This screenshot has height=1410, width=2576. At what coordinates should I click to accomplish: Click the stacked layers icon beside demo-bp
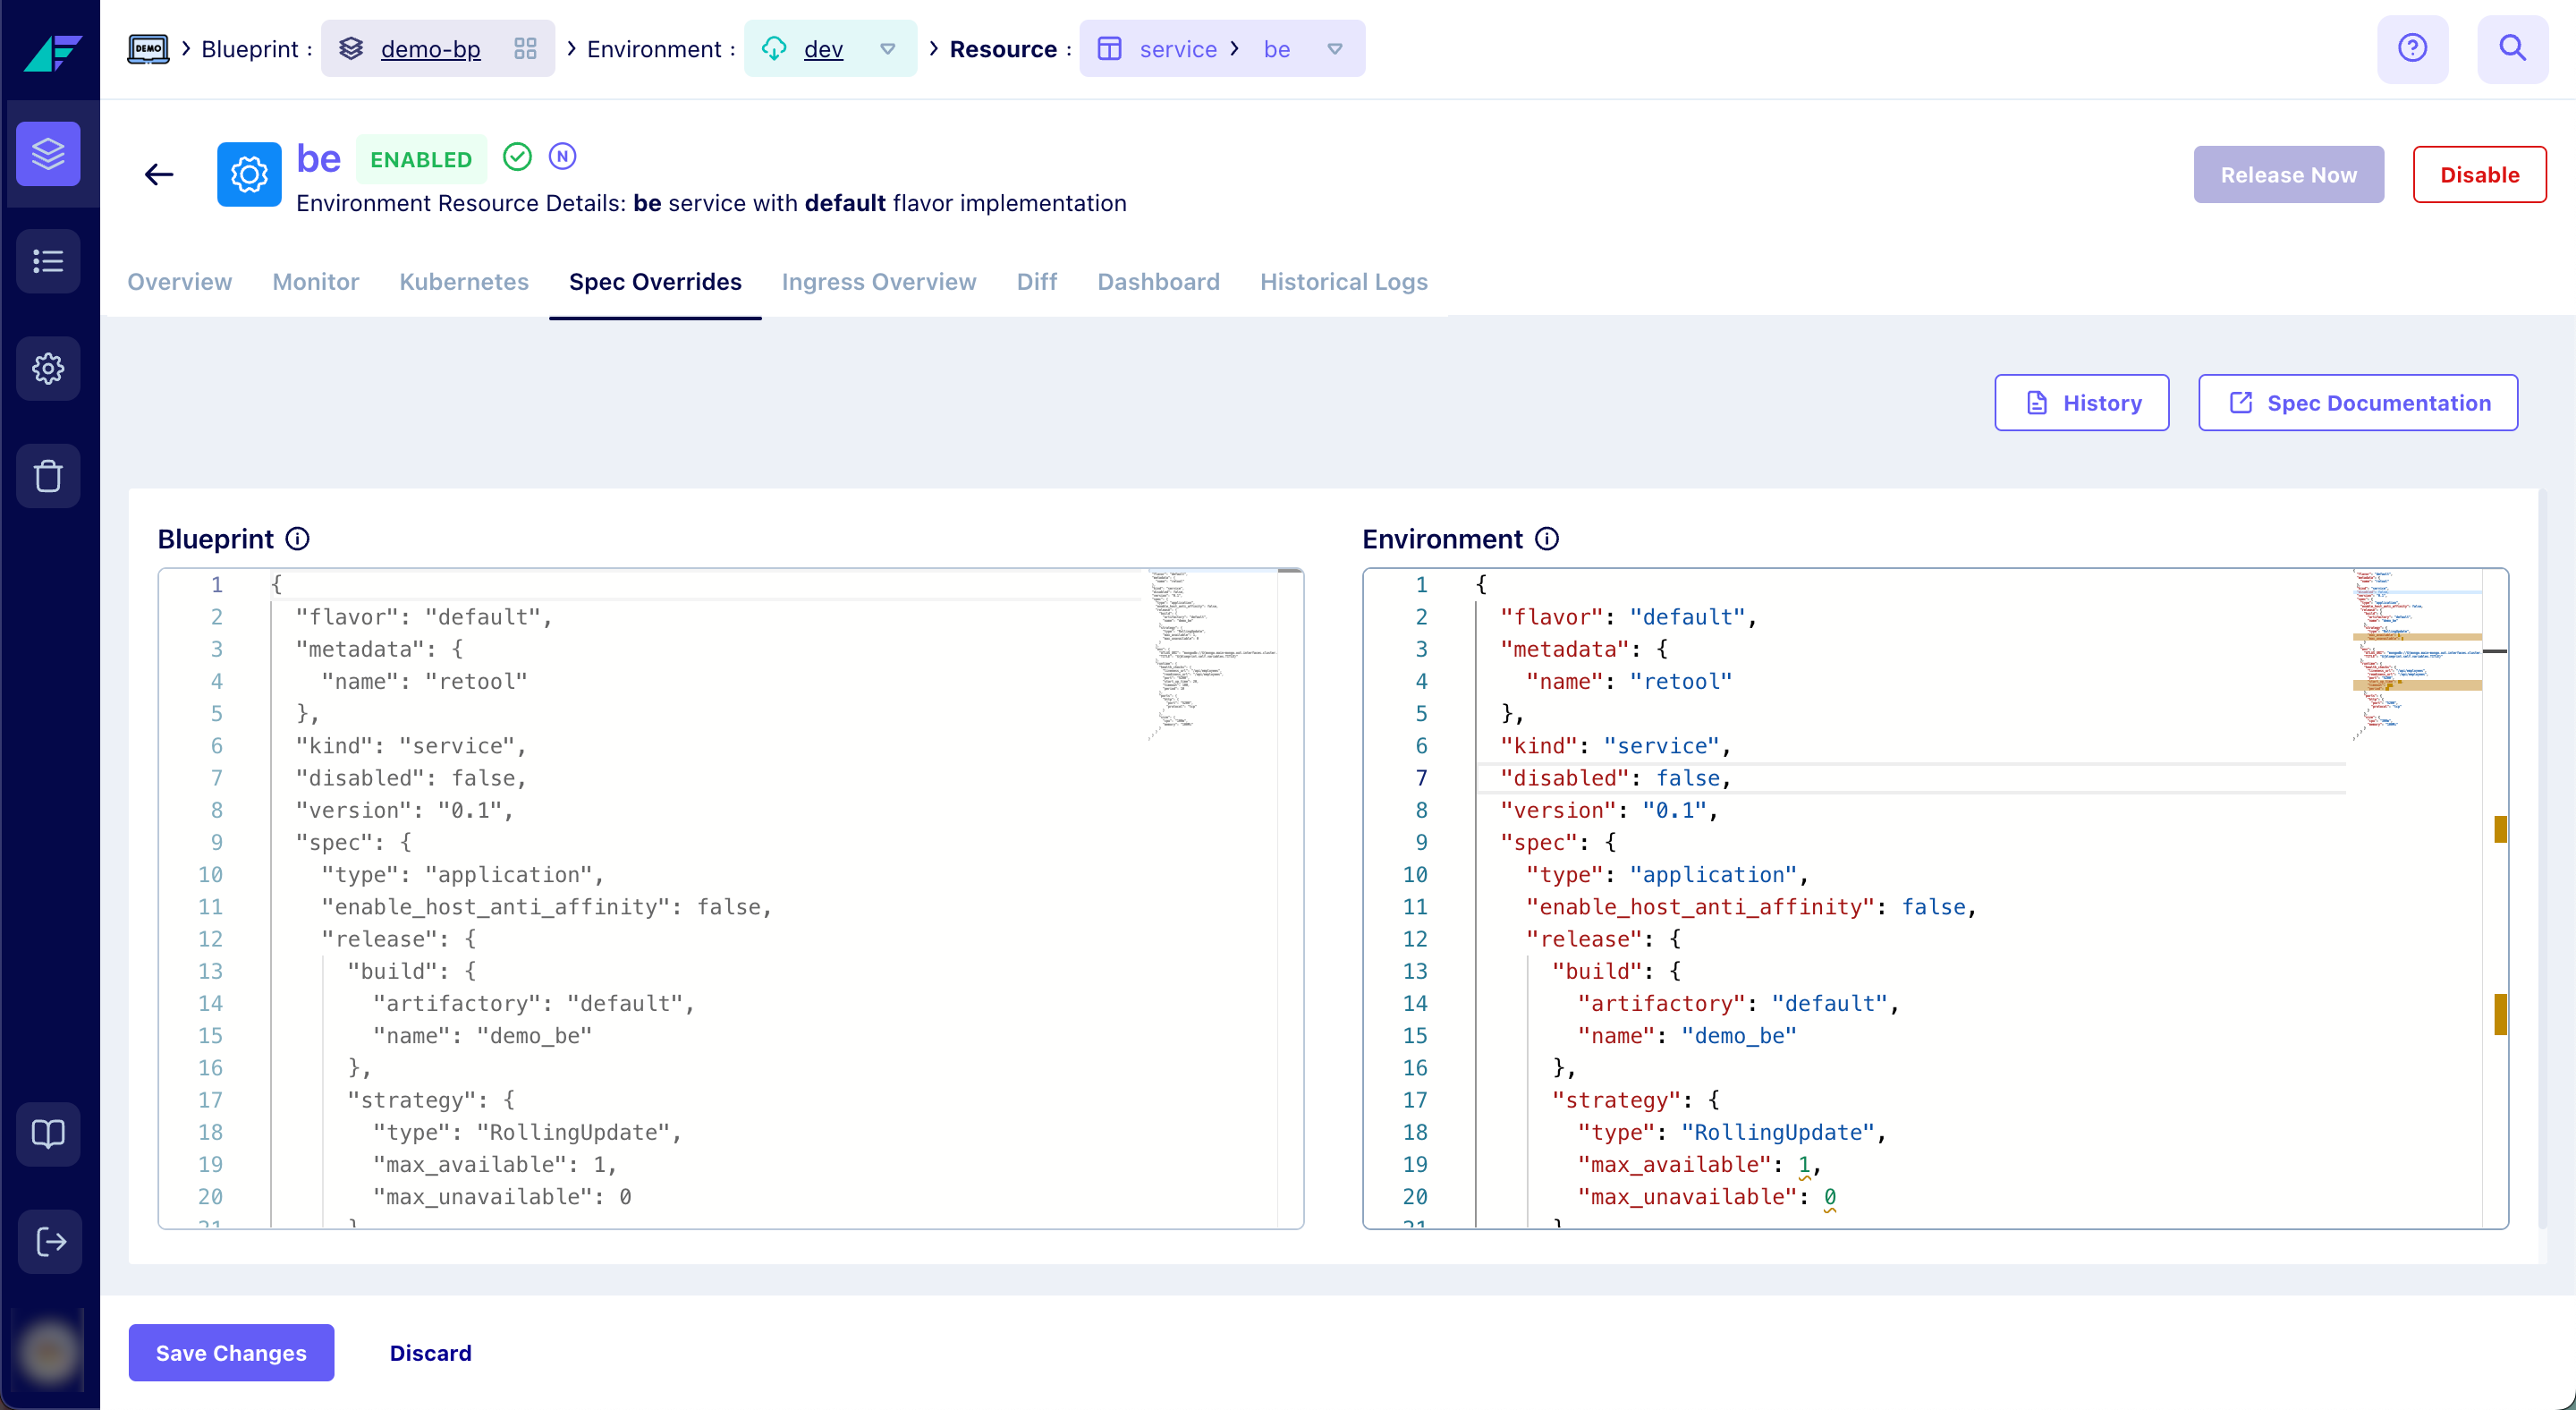(x=351, y=49)
